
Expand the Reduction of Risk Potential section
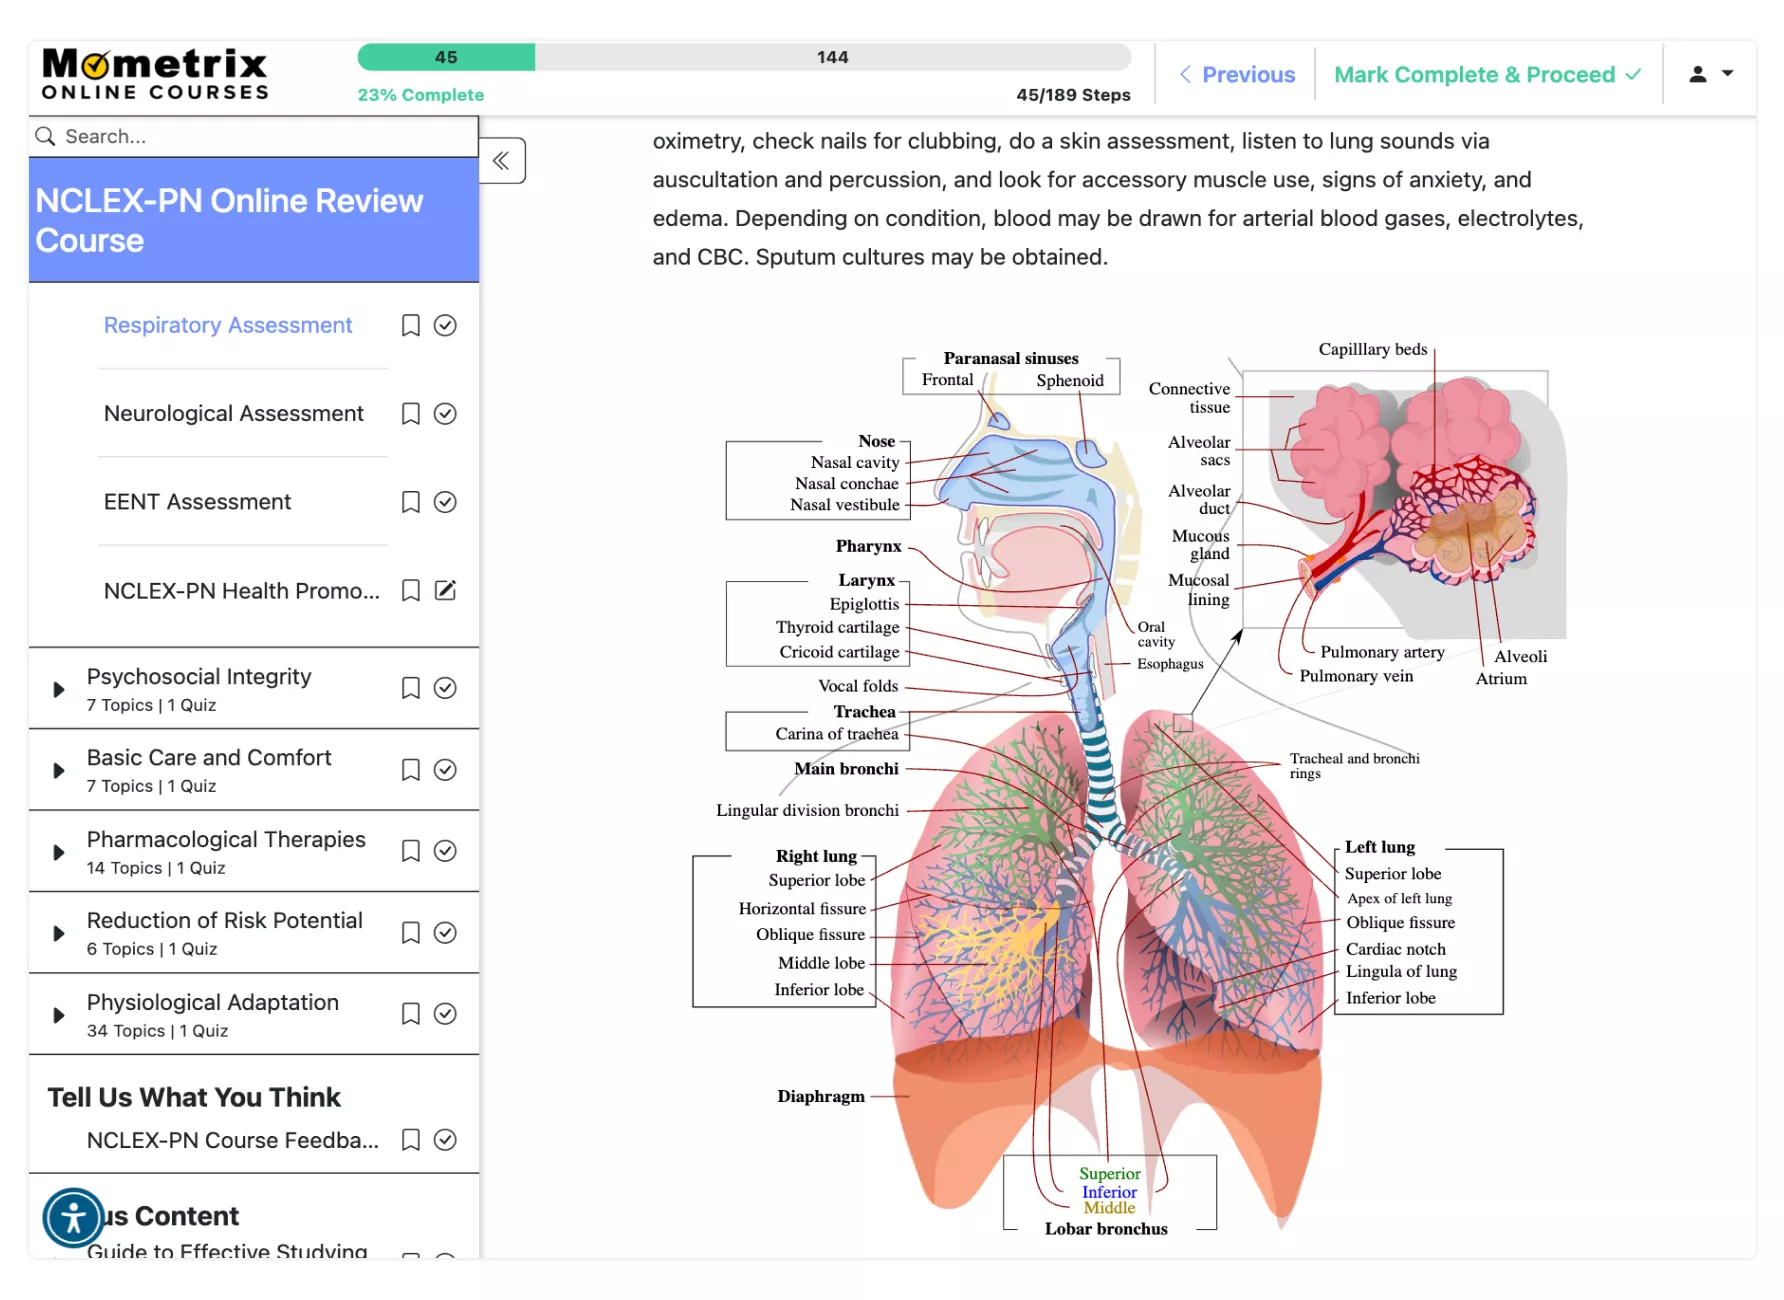tap(59, 933)
